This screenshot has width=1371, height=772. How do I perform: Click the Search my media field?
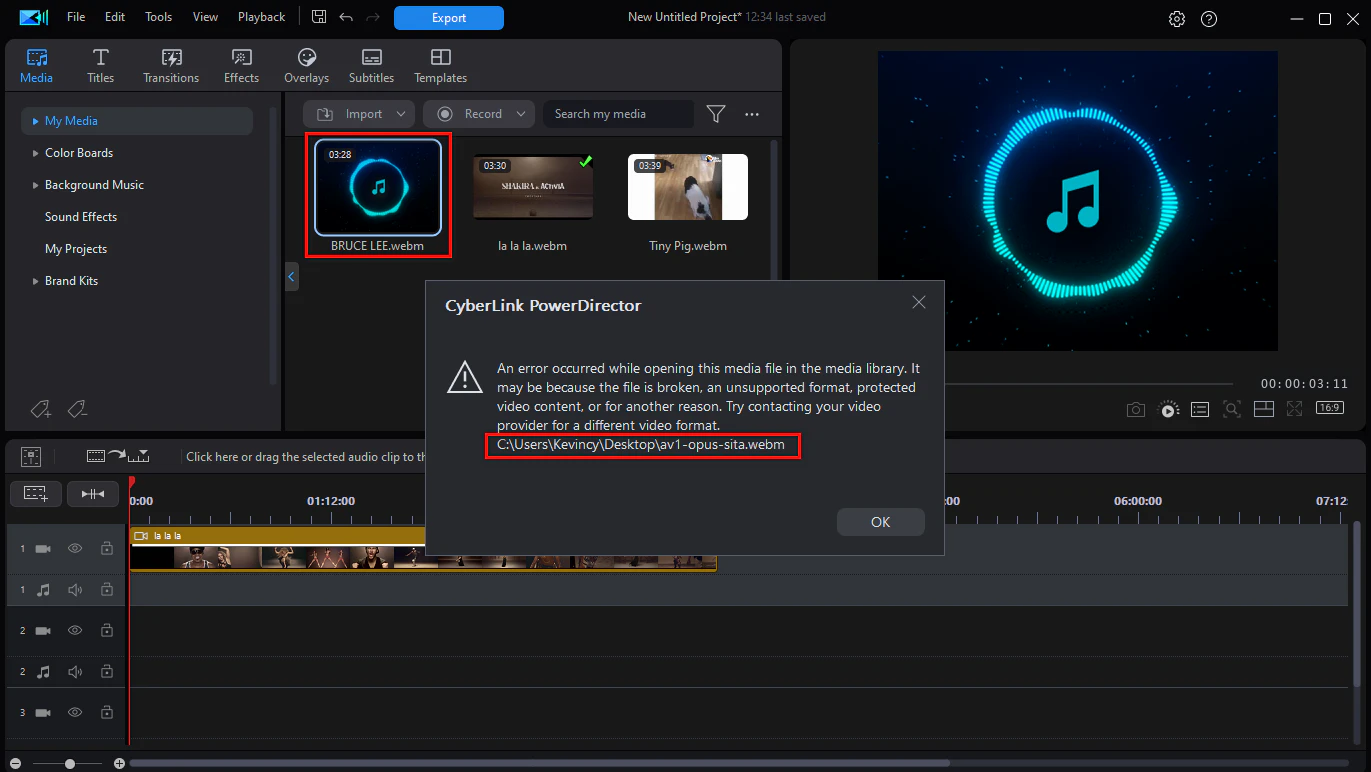point(618,114)
